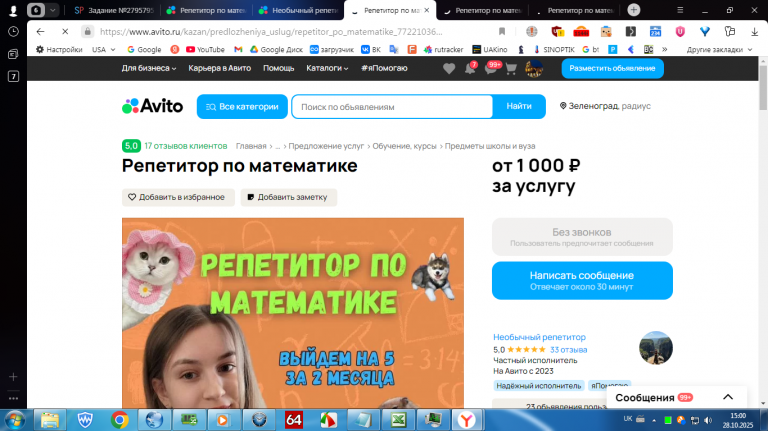Expand the Для бизнеса dropdown menu
This screenshot has height=431, width=768.
[x=149, y=68]
